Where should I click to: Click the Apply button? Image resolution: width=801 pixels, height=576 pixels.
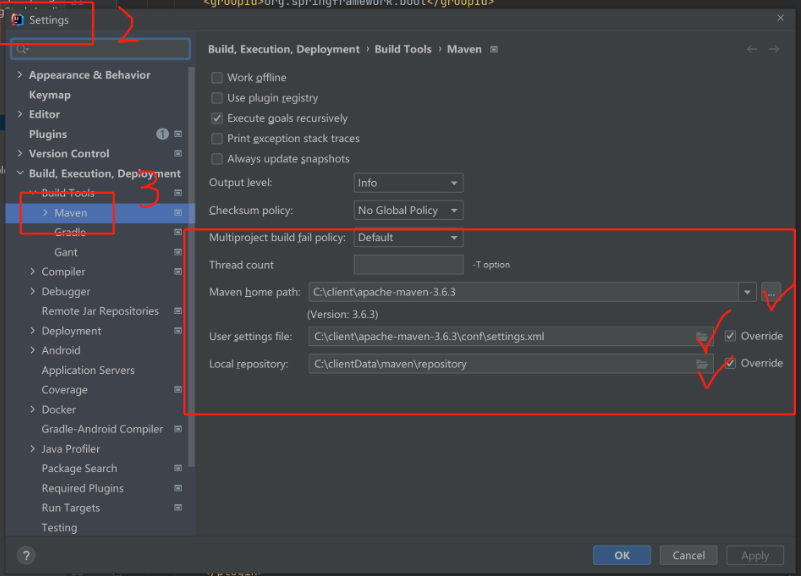(x=755, y=556)
